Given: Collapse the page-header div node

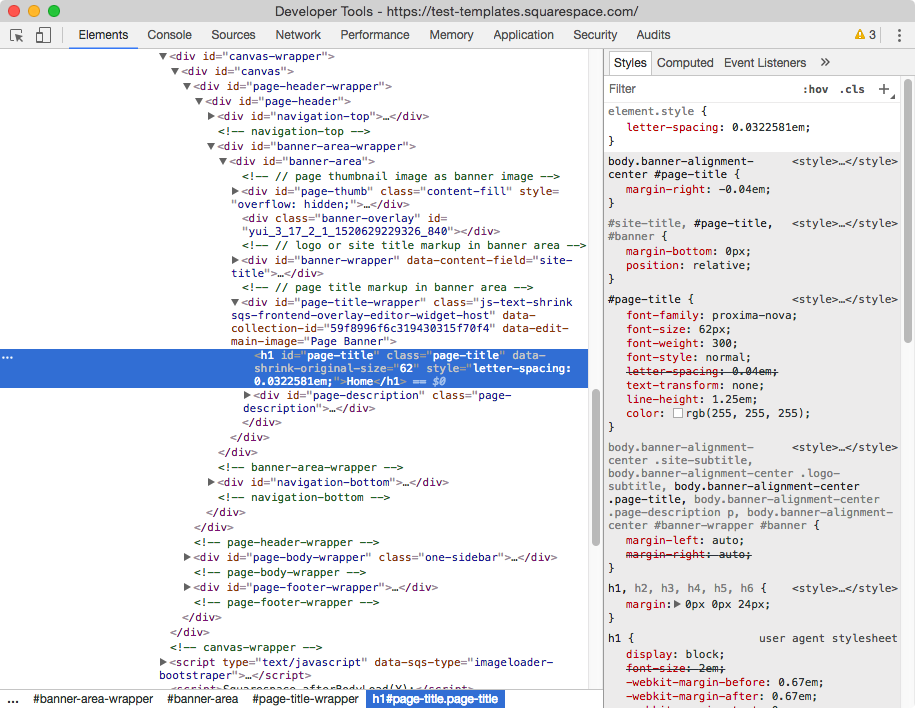Looking at the screenshot, I should point(198,102).
